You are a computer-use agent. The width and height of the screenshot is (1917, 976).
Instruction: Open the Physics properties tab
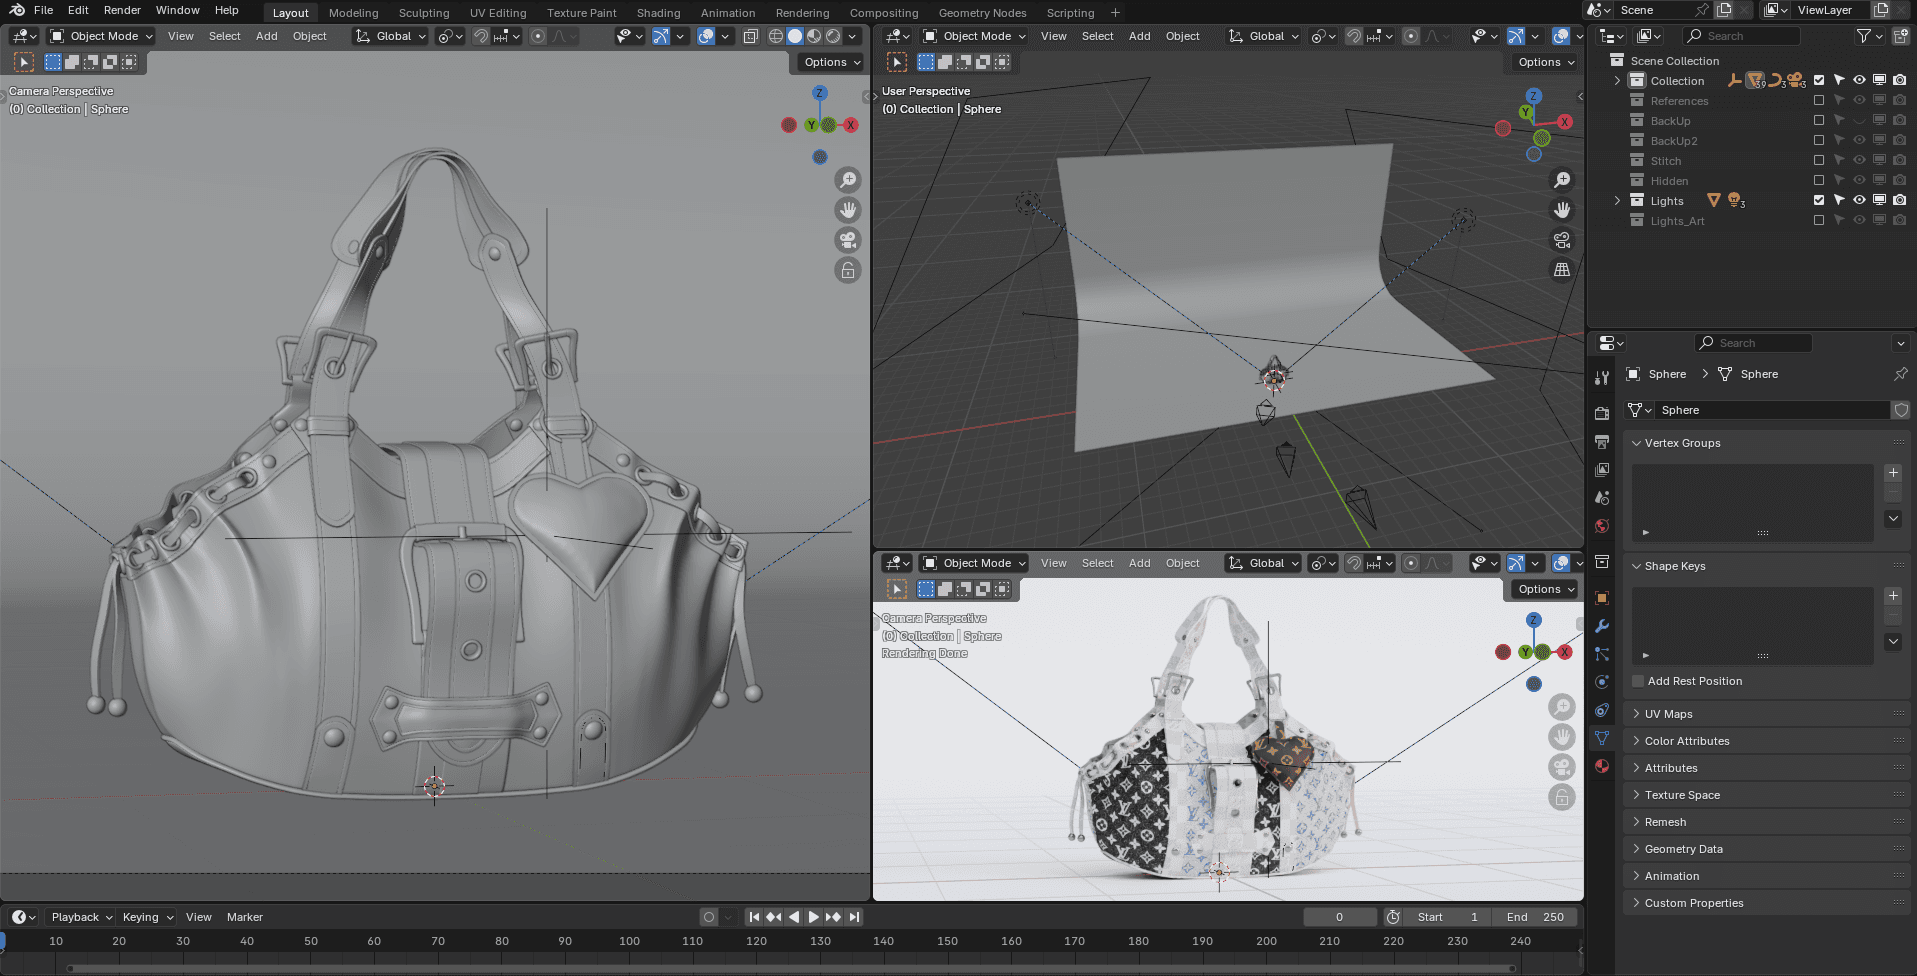[x=1602, y=682]
